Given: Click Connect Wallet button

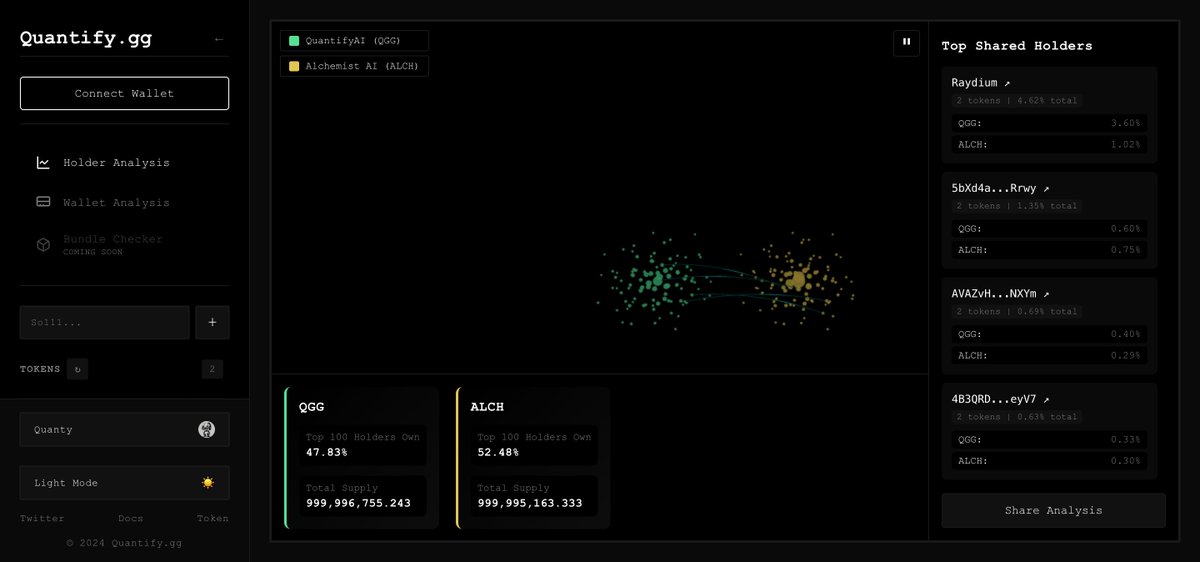Looking at the screenshot, I should pos(124,93).
